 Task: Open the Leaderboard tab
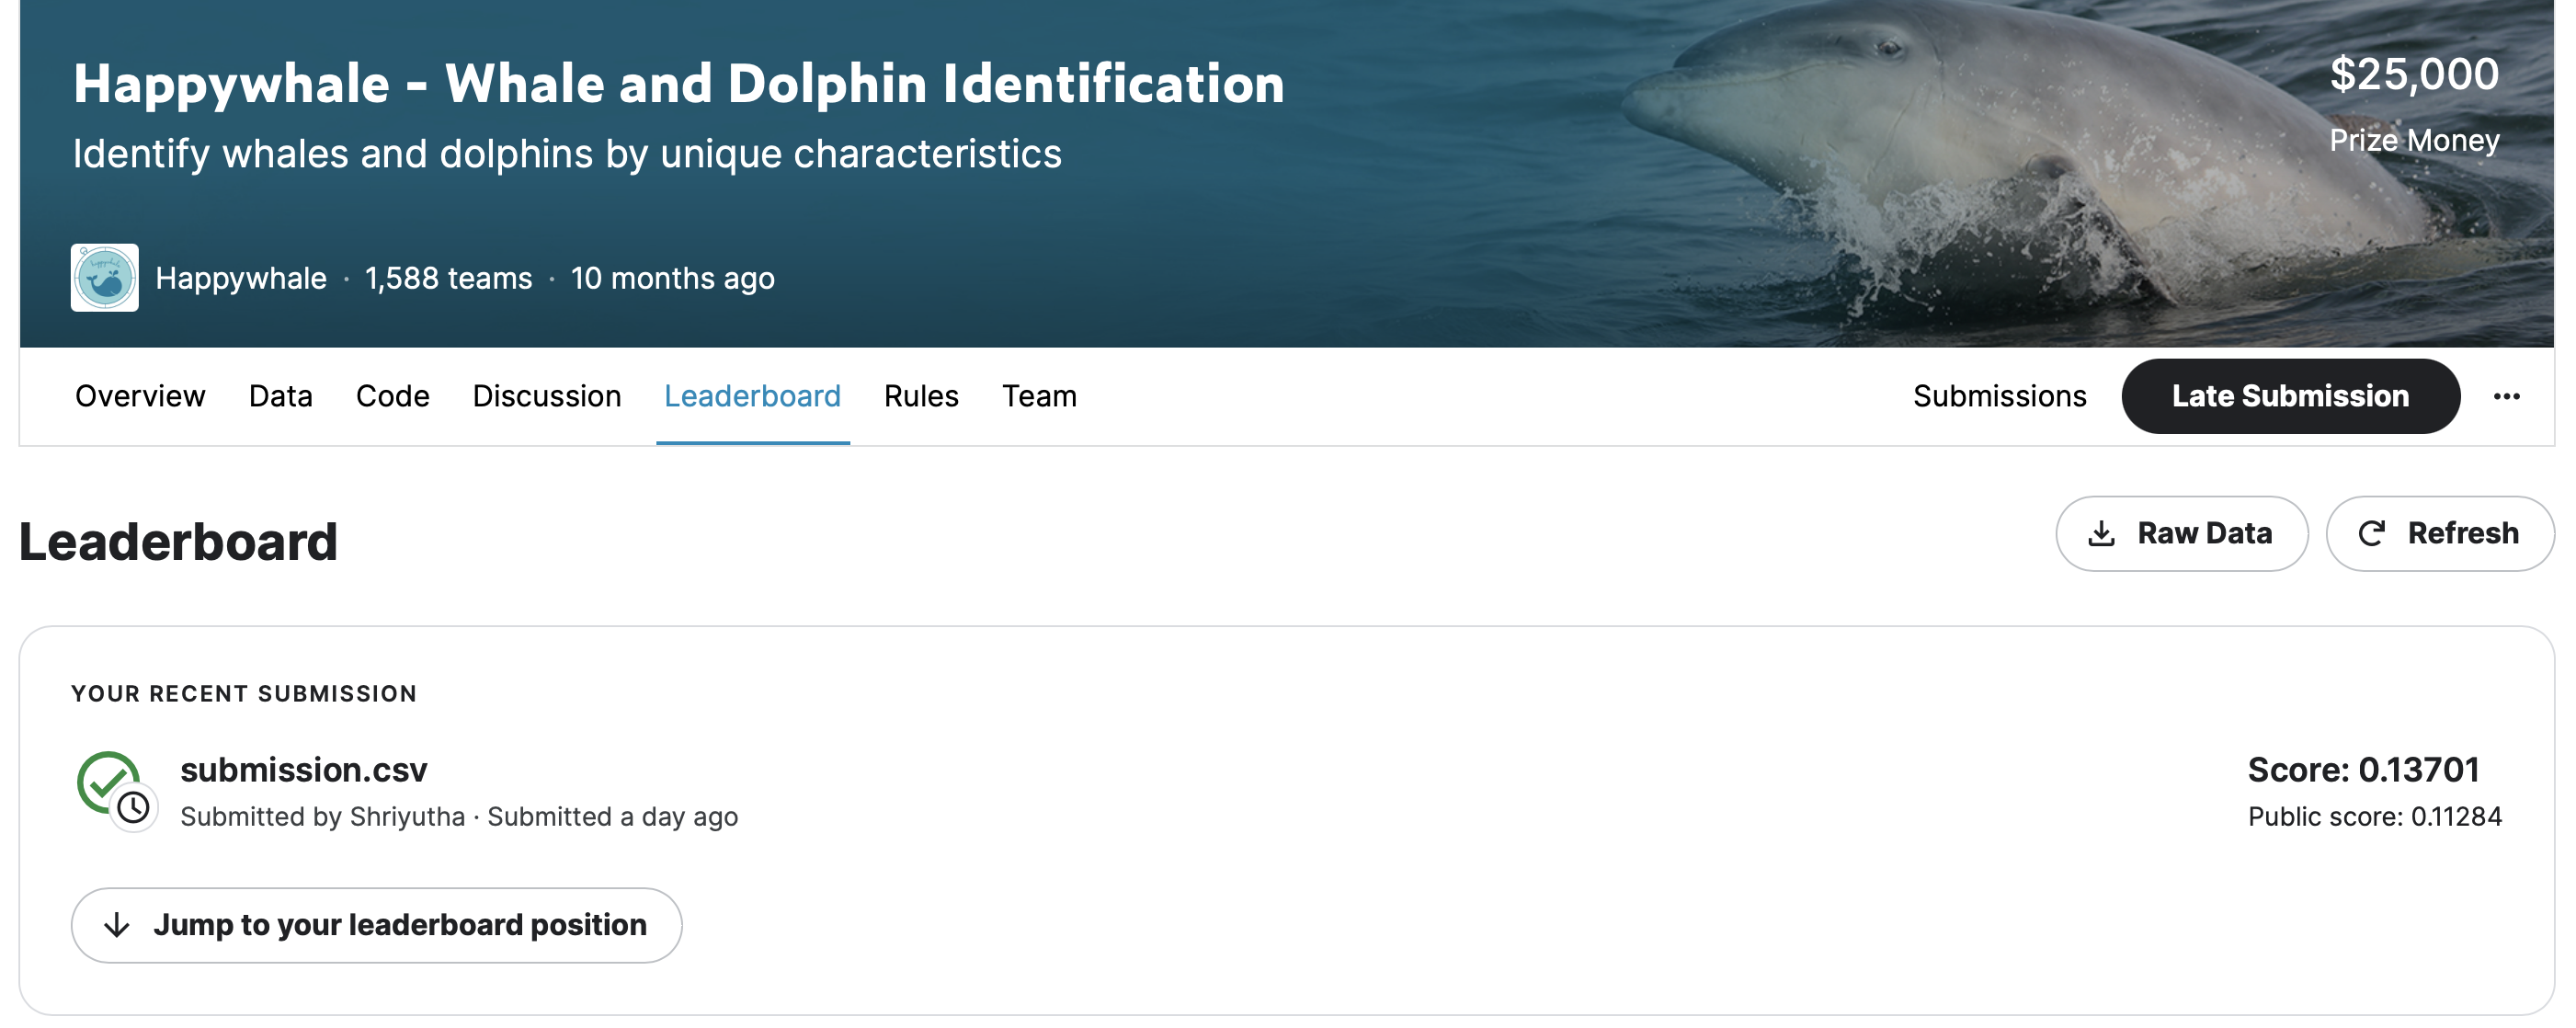tap(753, 396)
